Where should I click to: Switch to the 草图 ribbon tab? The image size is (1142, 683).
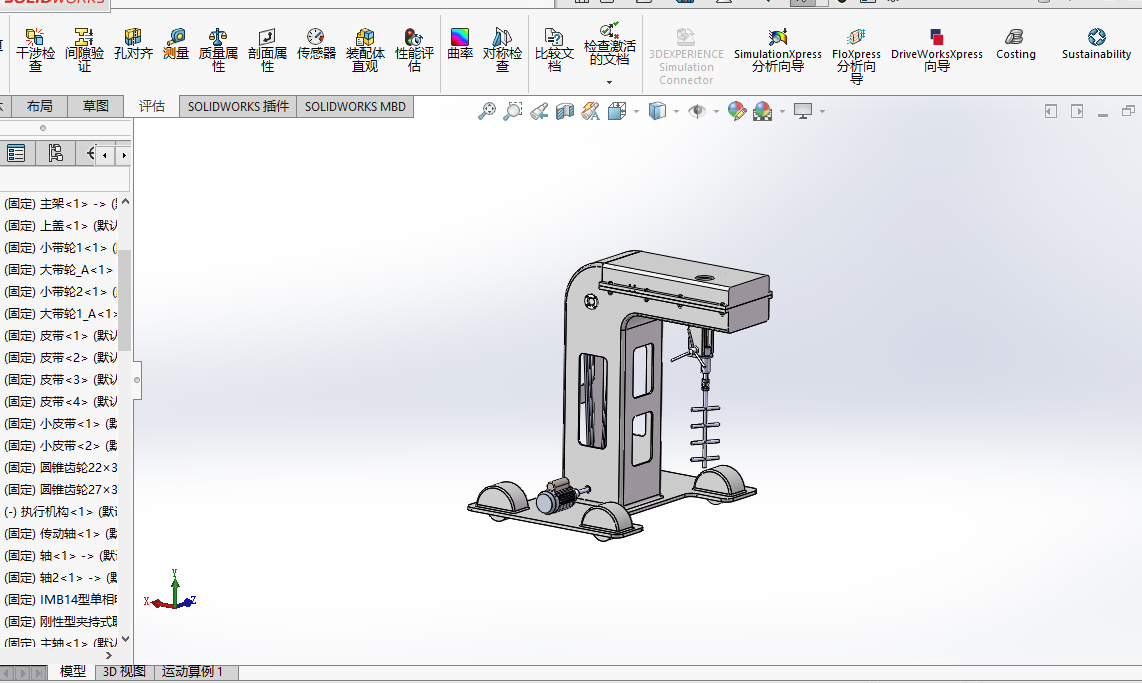coord(96,106)
